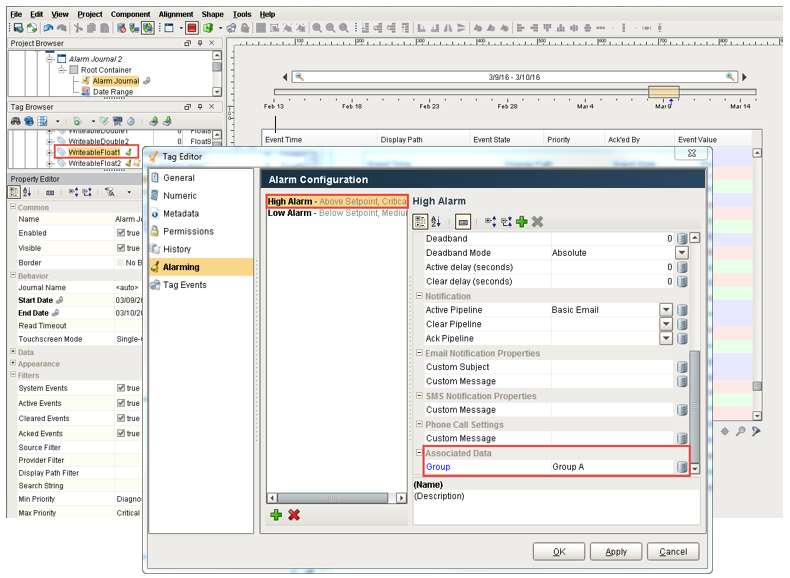The height and width of the screenshot is (578, 790).
Task: Click the binding icon next to Clear delay
Action: click(x=682, y=281)
